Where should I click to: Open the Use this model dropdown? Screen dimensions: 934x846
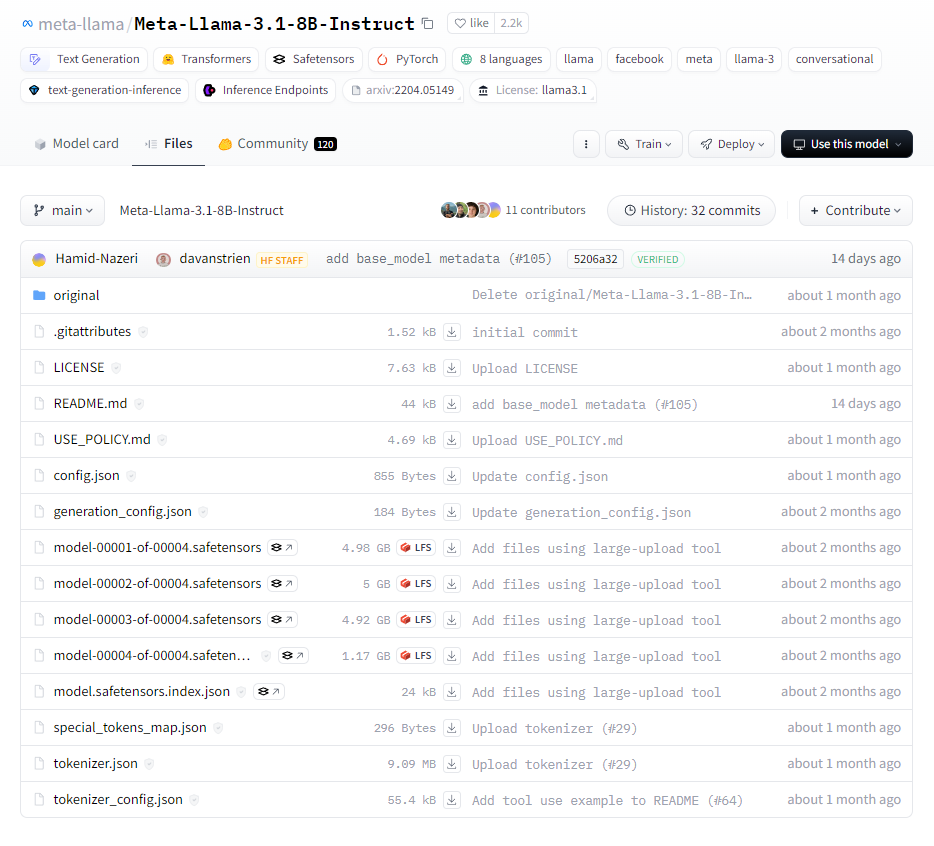[x=846, y=144]
